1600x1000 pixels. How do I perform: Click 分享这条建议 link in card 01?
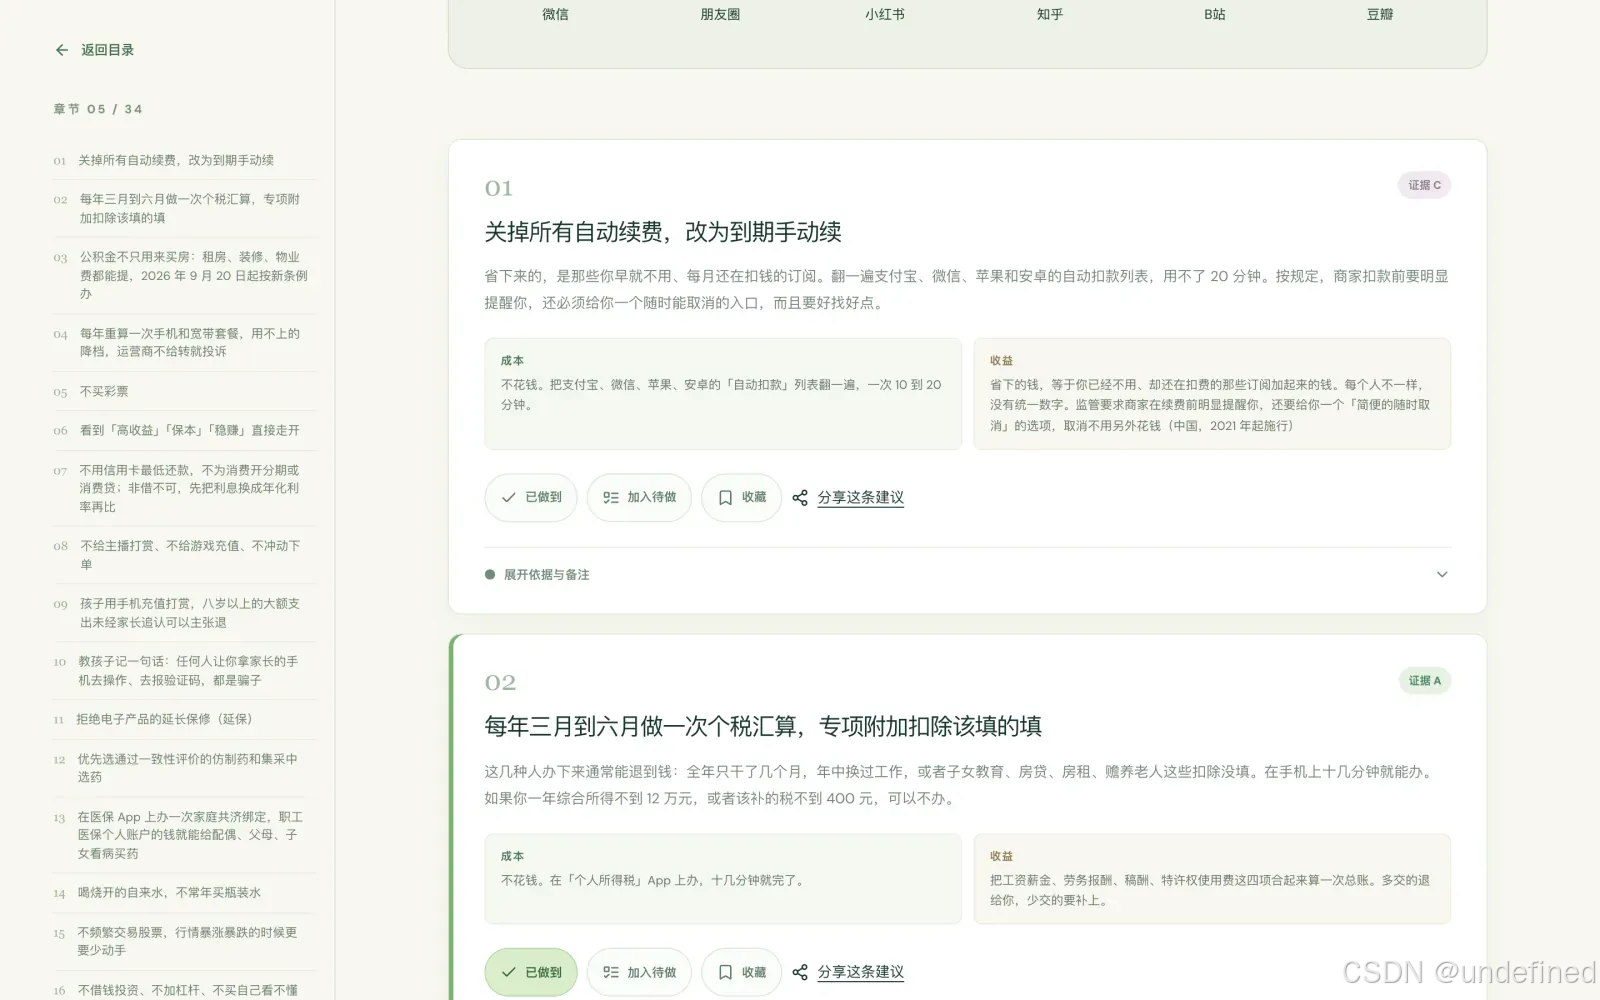860,497
